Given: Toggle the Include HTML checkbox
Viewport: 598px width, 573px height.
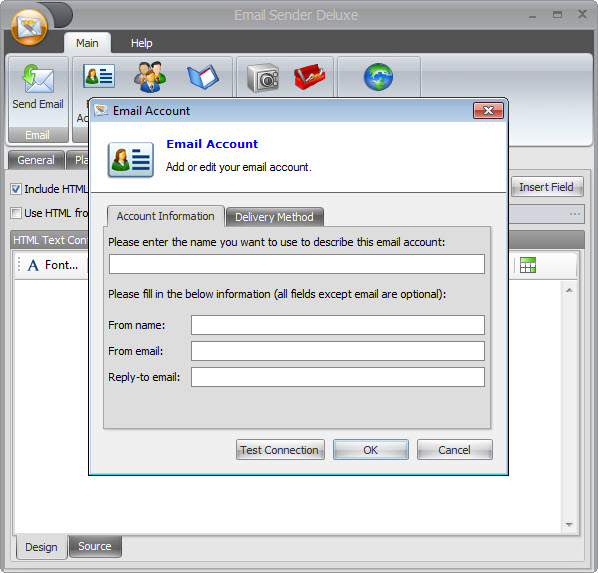Looking at the screenshot, I should click(16, 189).
